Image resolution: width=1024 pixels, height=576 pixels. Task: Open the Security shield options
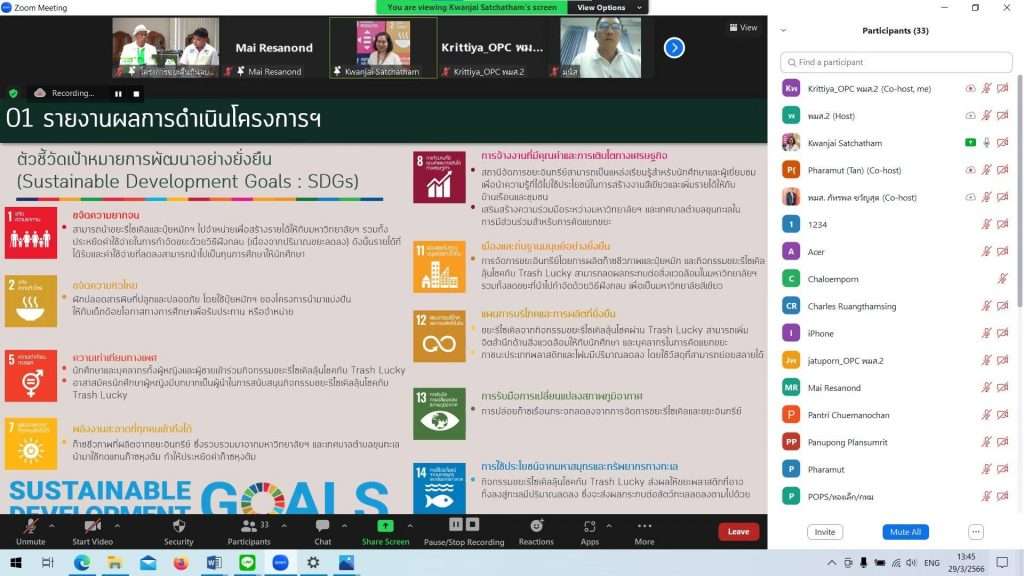click(178, 526)
